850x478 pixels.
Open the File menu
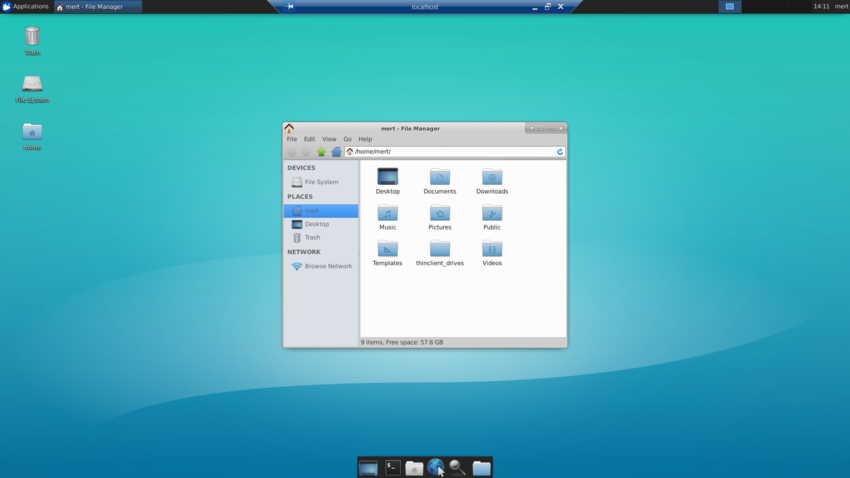(x=292, y=139)
